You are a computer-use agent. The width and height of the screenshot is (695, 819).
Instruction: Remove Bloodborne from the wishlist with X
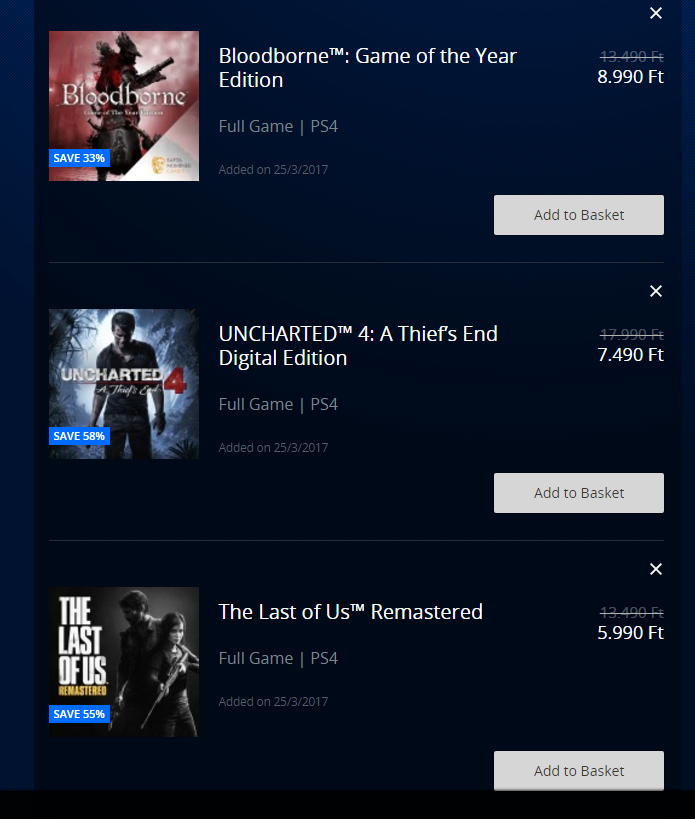tap(656, 13)
